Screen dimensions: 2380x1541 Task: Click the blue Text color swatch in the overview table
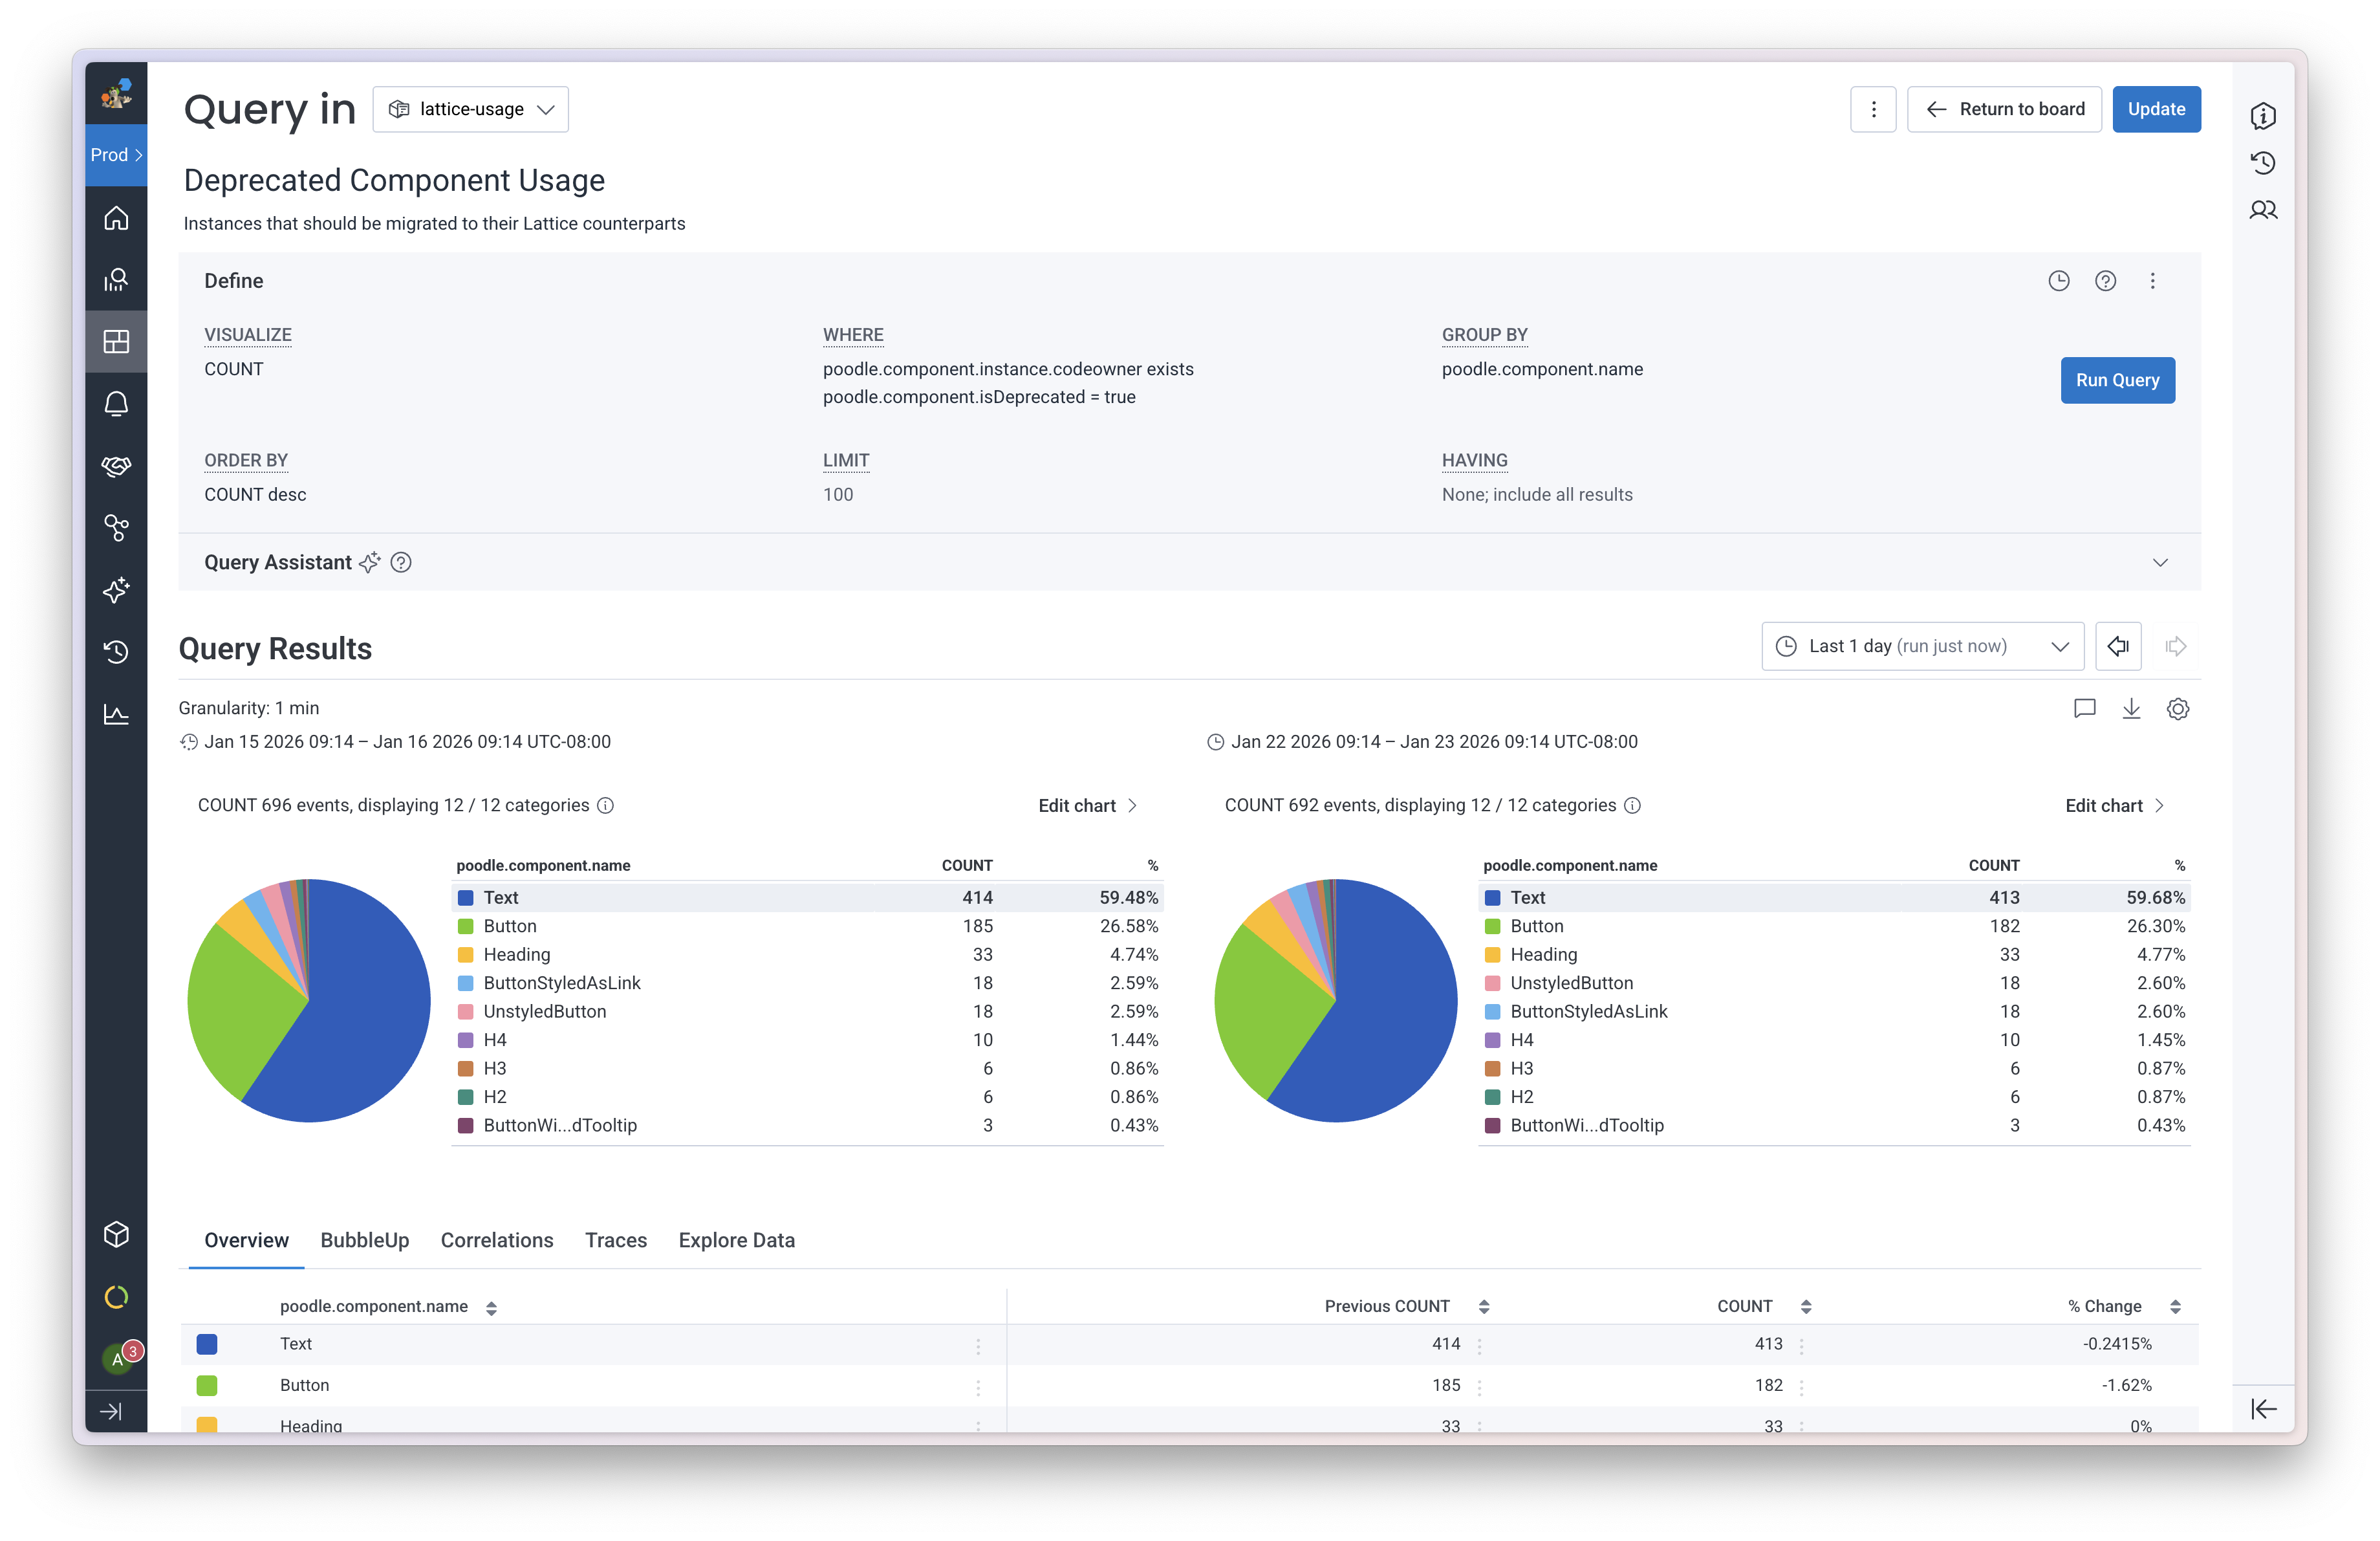pyautogui.click(x=207, y=1344)
